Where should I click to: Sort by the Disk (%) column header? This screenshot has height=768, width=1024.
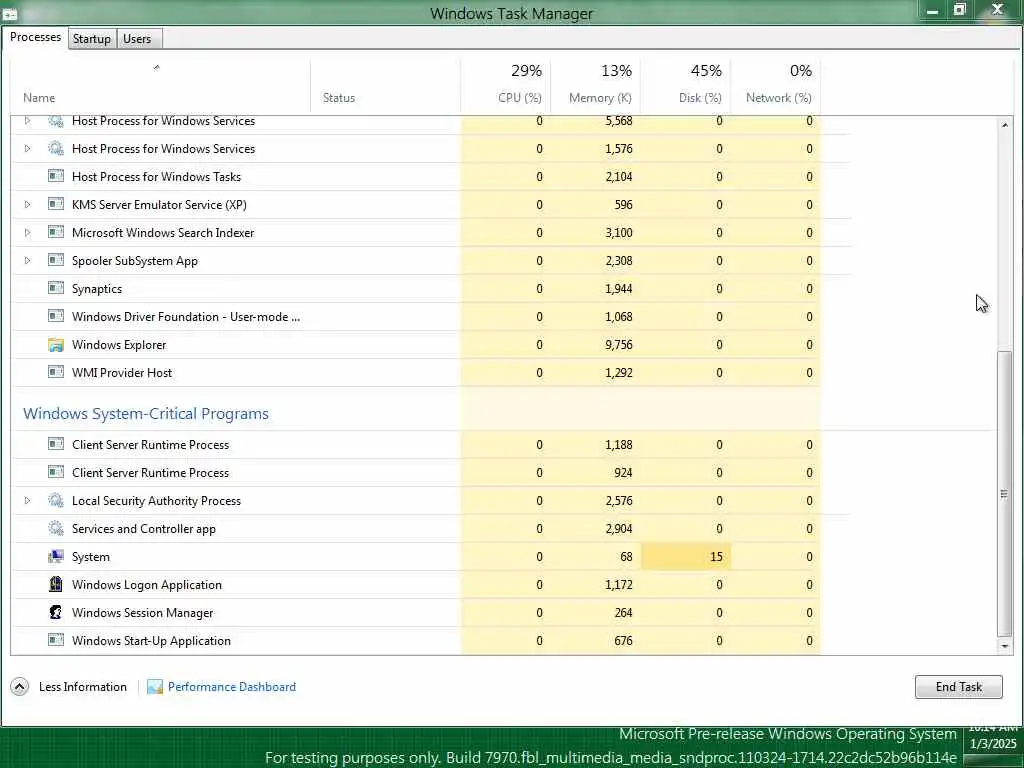pyautogui.click(x=686, y=86)
